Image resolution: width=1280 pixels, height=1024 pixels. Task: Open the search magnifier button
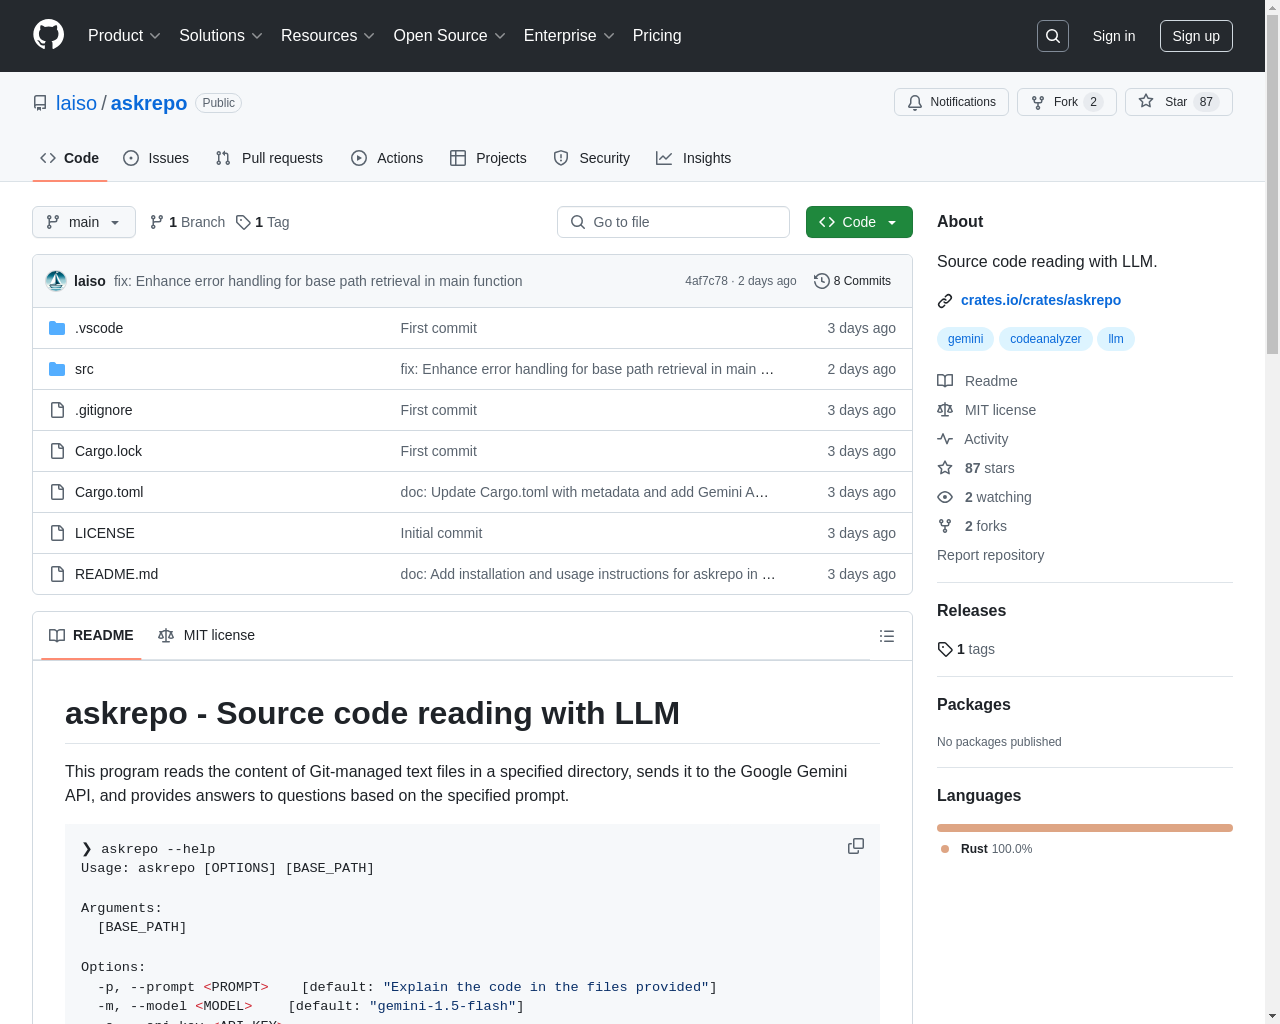tap(1053, 36)
